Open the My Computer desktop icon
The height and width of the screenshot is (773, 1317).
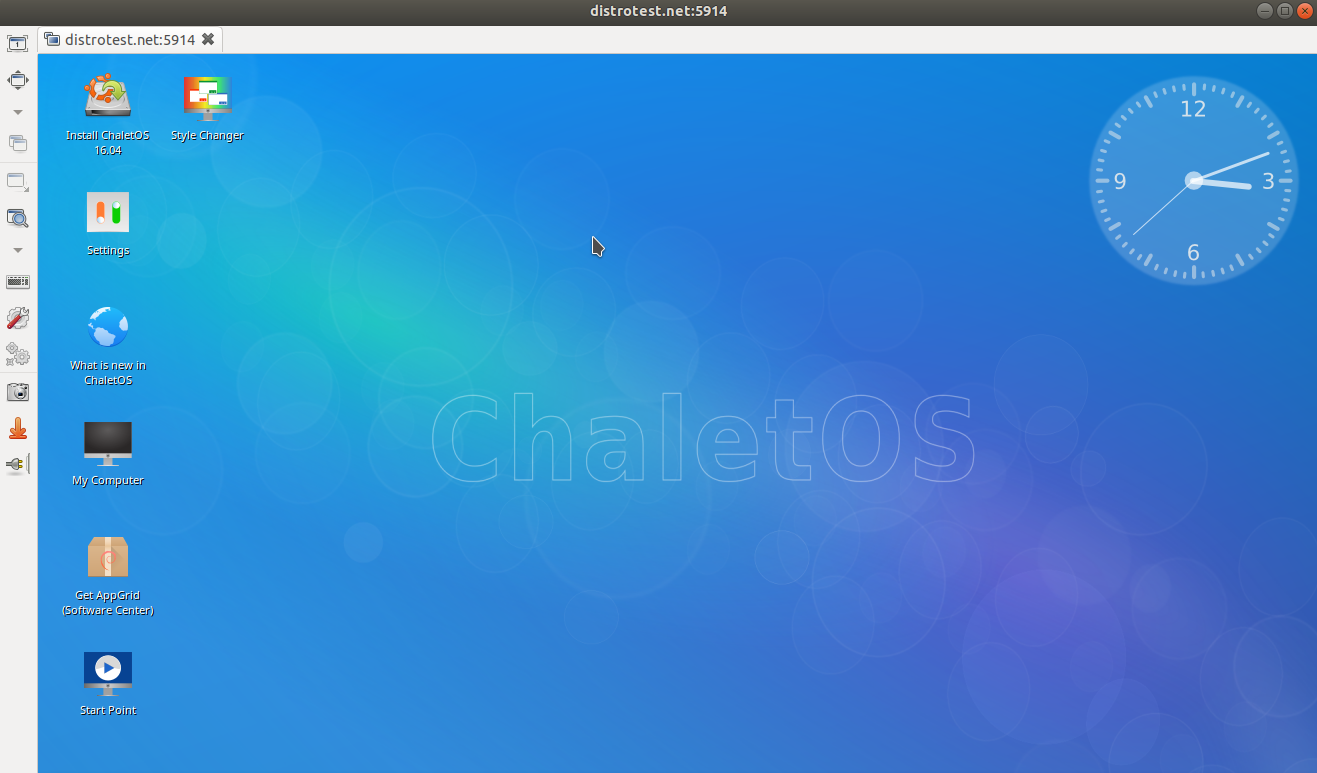tap(108, 453)
